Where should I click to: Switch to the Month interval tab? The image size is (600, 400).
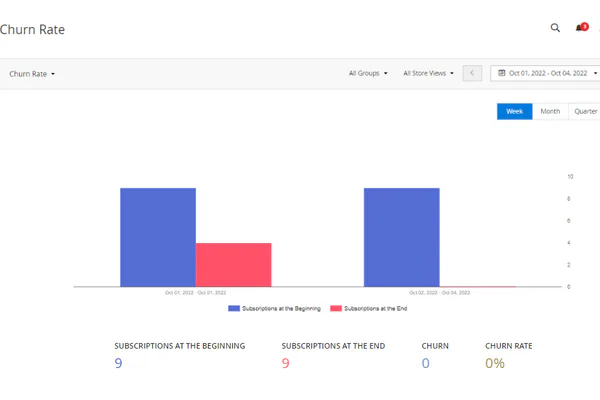coord(550,111)
